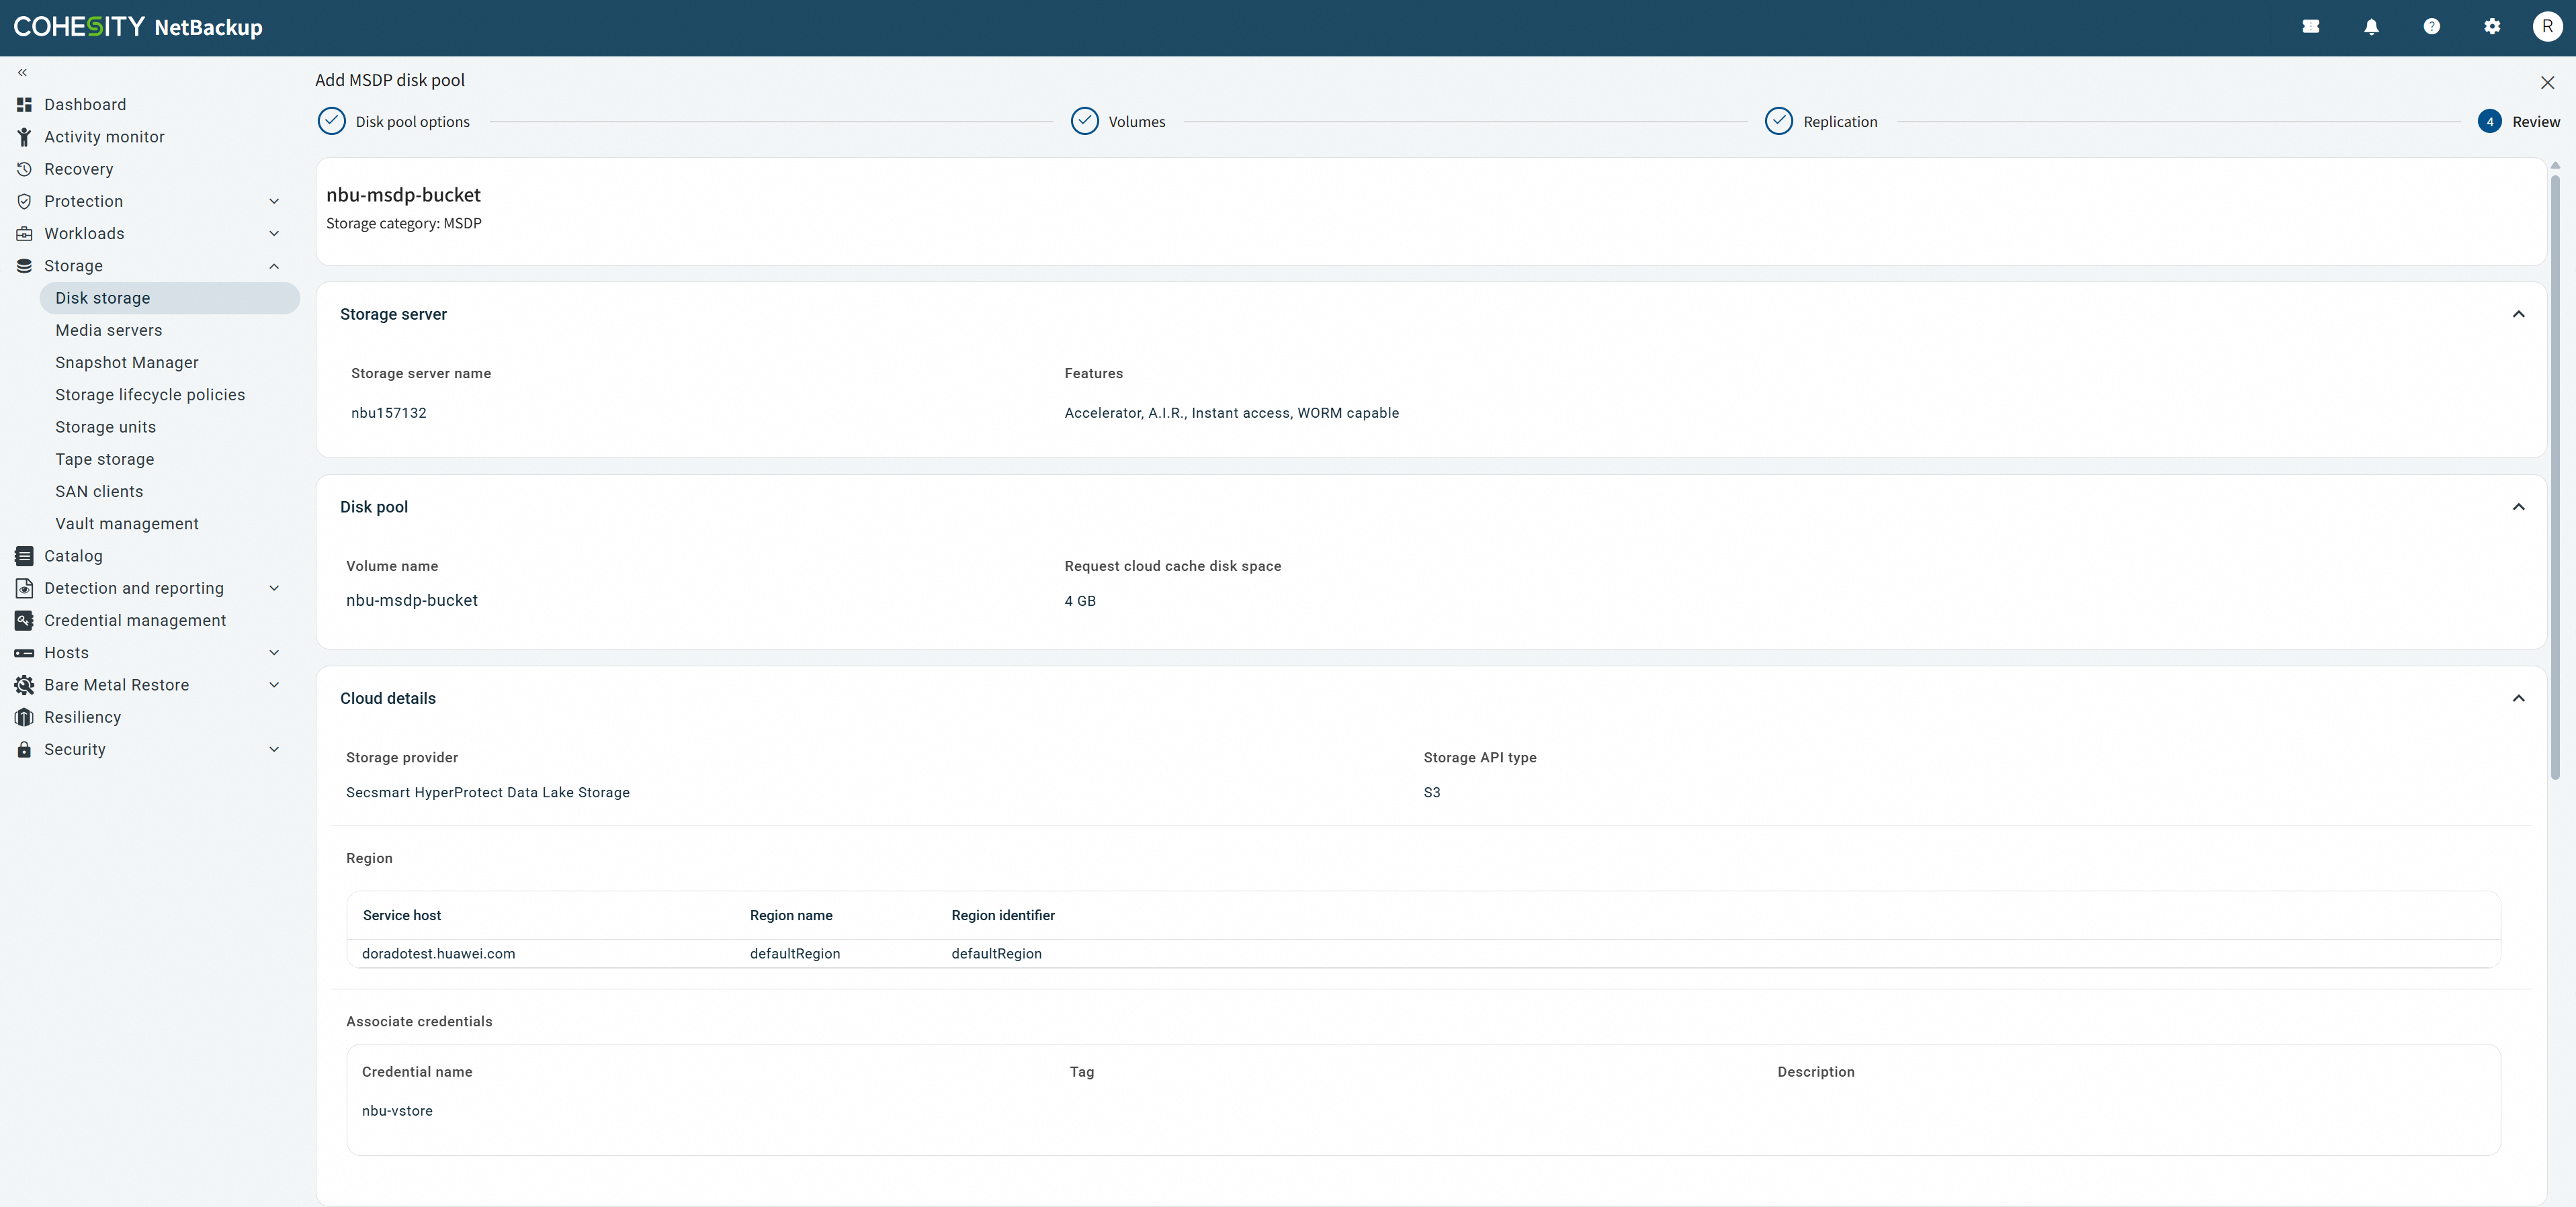Open Credential management label

(135, 620)
